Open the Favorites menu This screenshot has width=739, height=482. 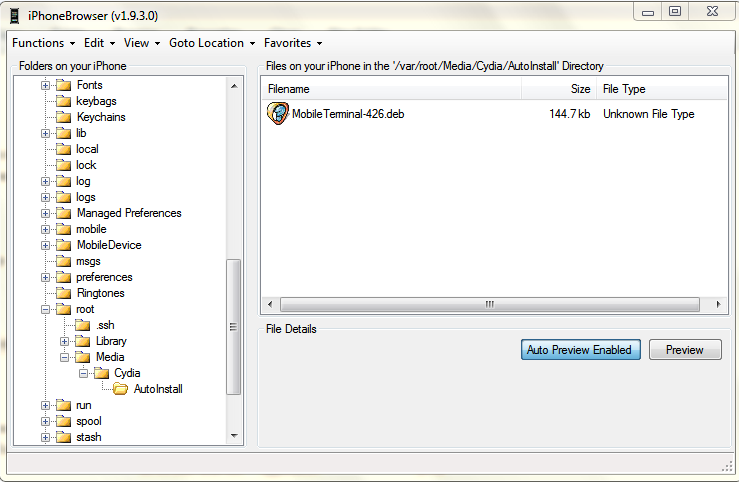coord(293,43)
